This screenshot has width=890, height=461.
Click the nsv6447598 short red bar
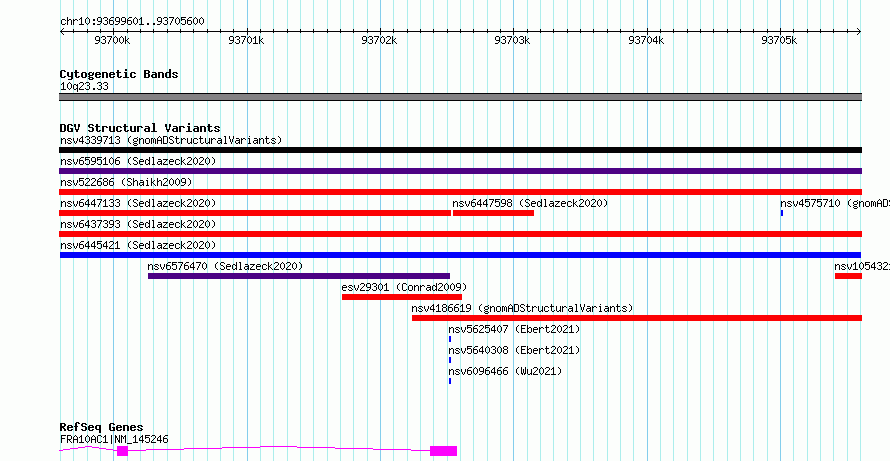[493, 213]
